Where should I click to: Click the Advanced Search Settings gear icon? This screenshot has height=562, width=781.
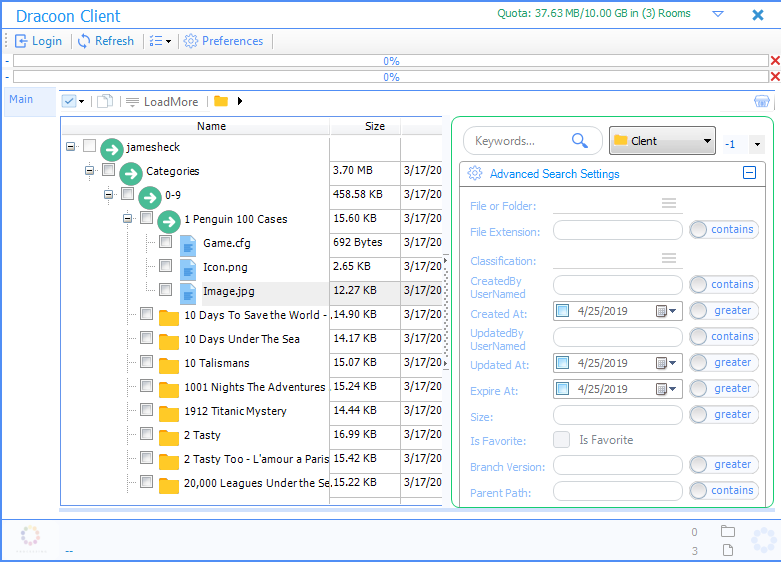click(x=475, y=173)
